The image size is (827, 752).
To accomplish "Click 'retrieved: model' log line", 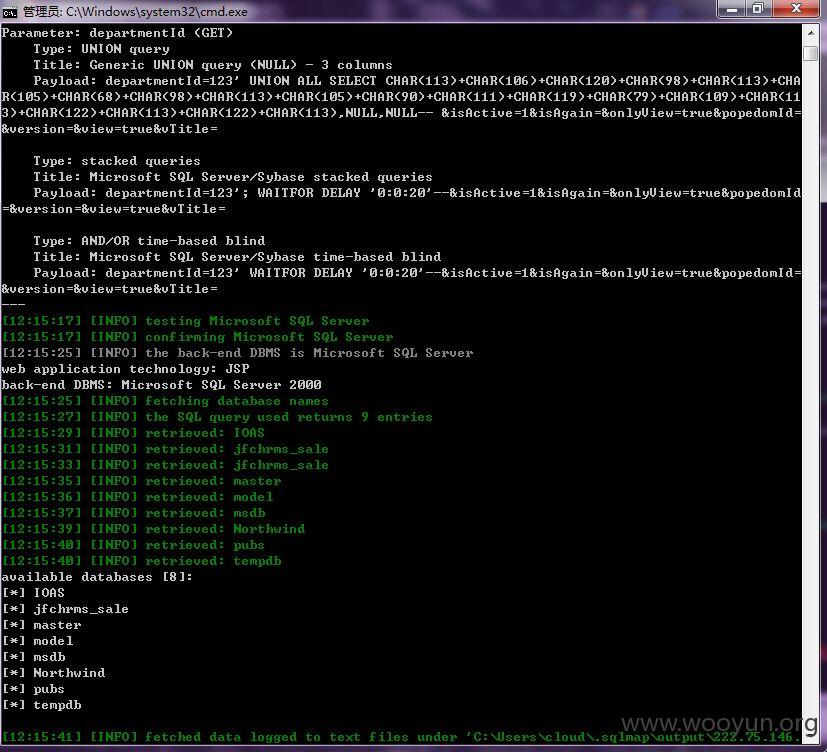I will tap(138, 497).
